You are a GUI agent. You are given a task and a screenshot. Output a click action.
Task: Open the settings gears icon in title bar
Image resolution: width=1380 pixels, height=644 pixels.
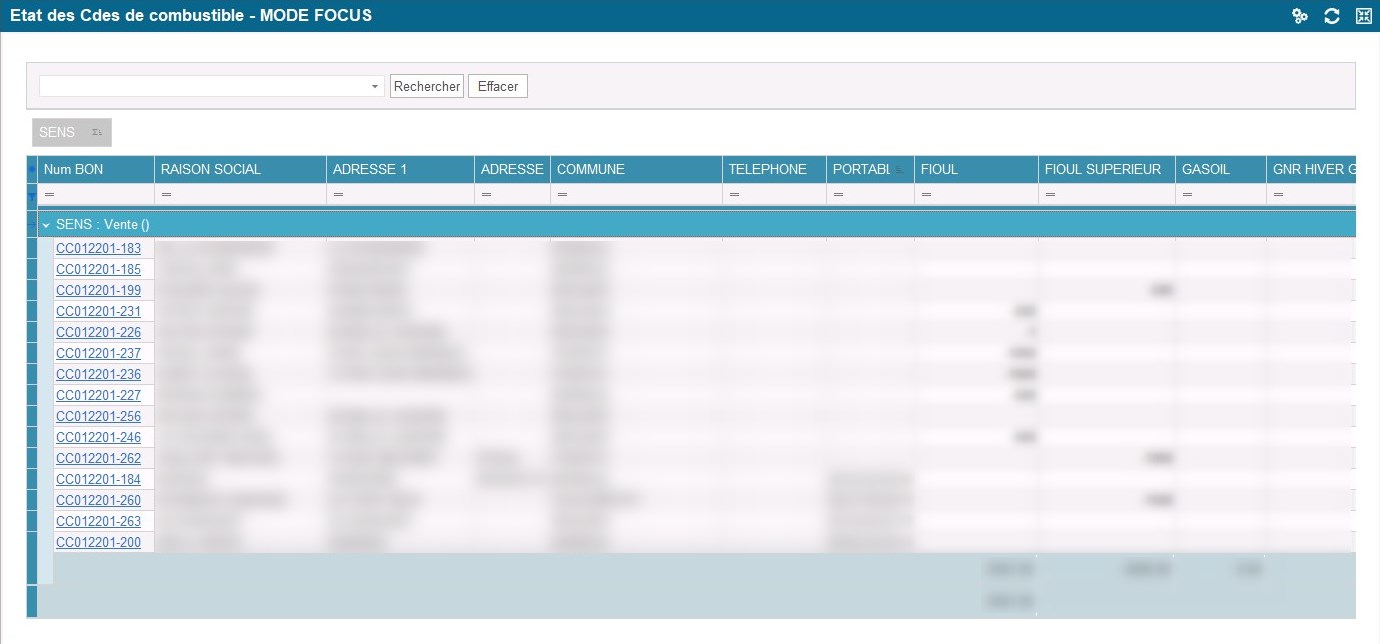click(1299, 15)
